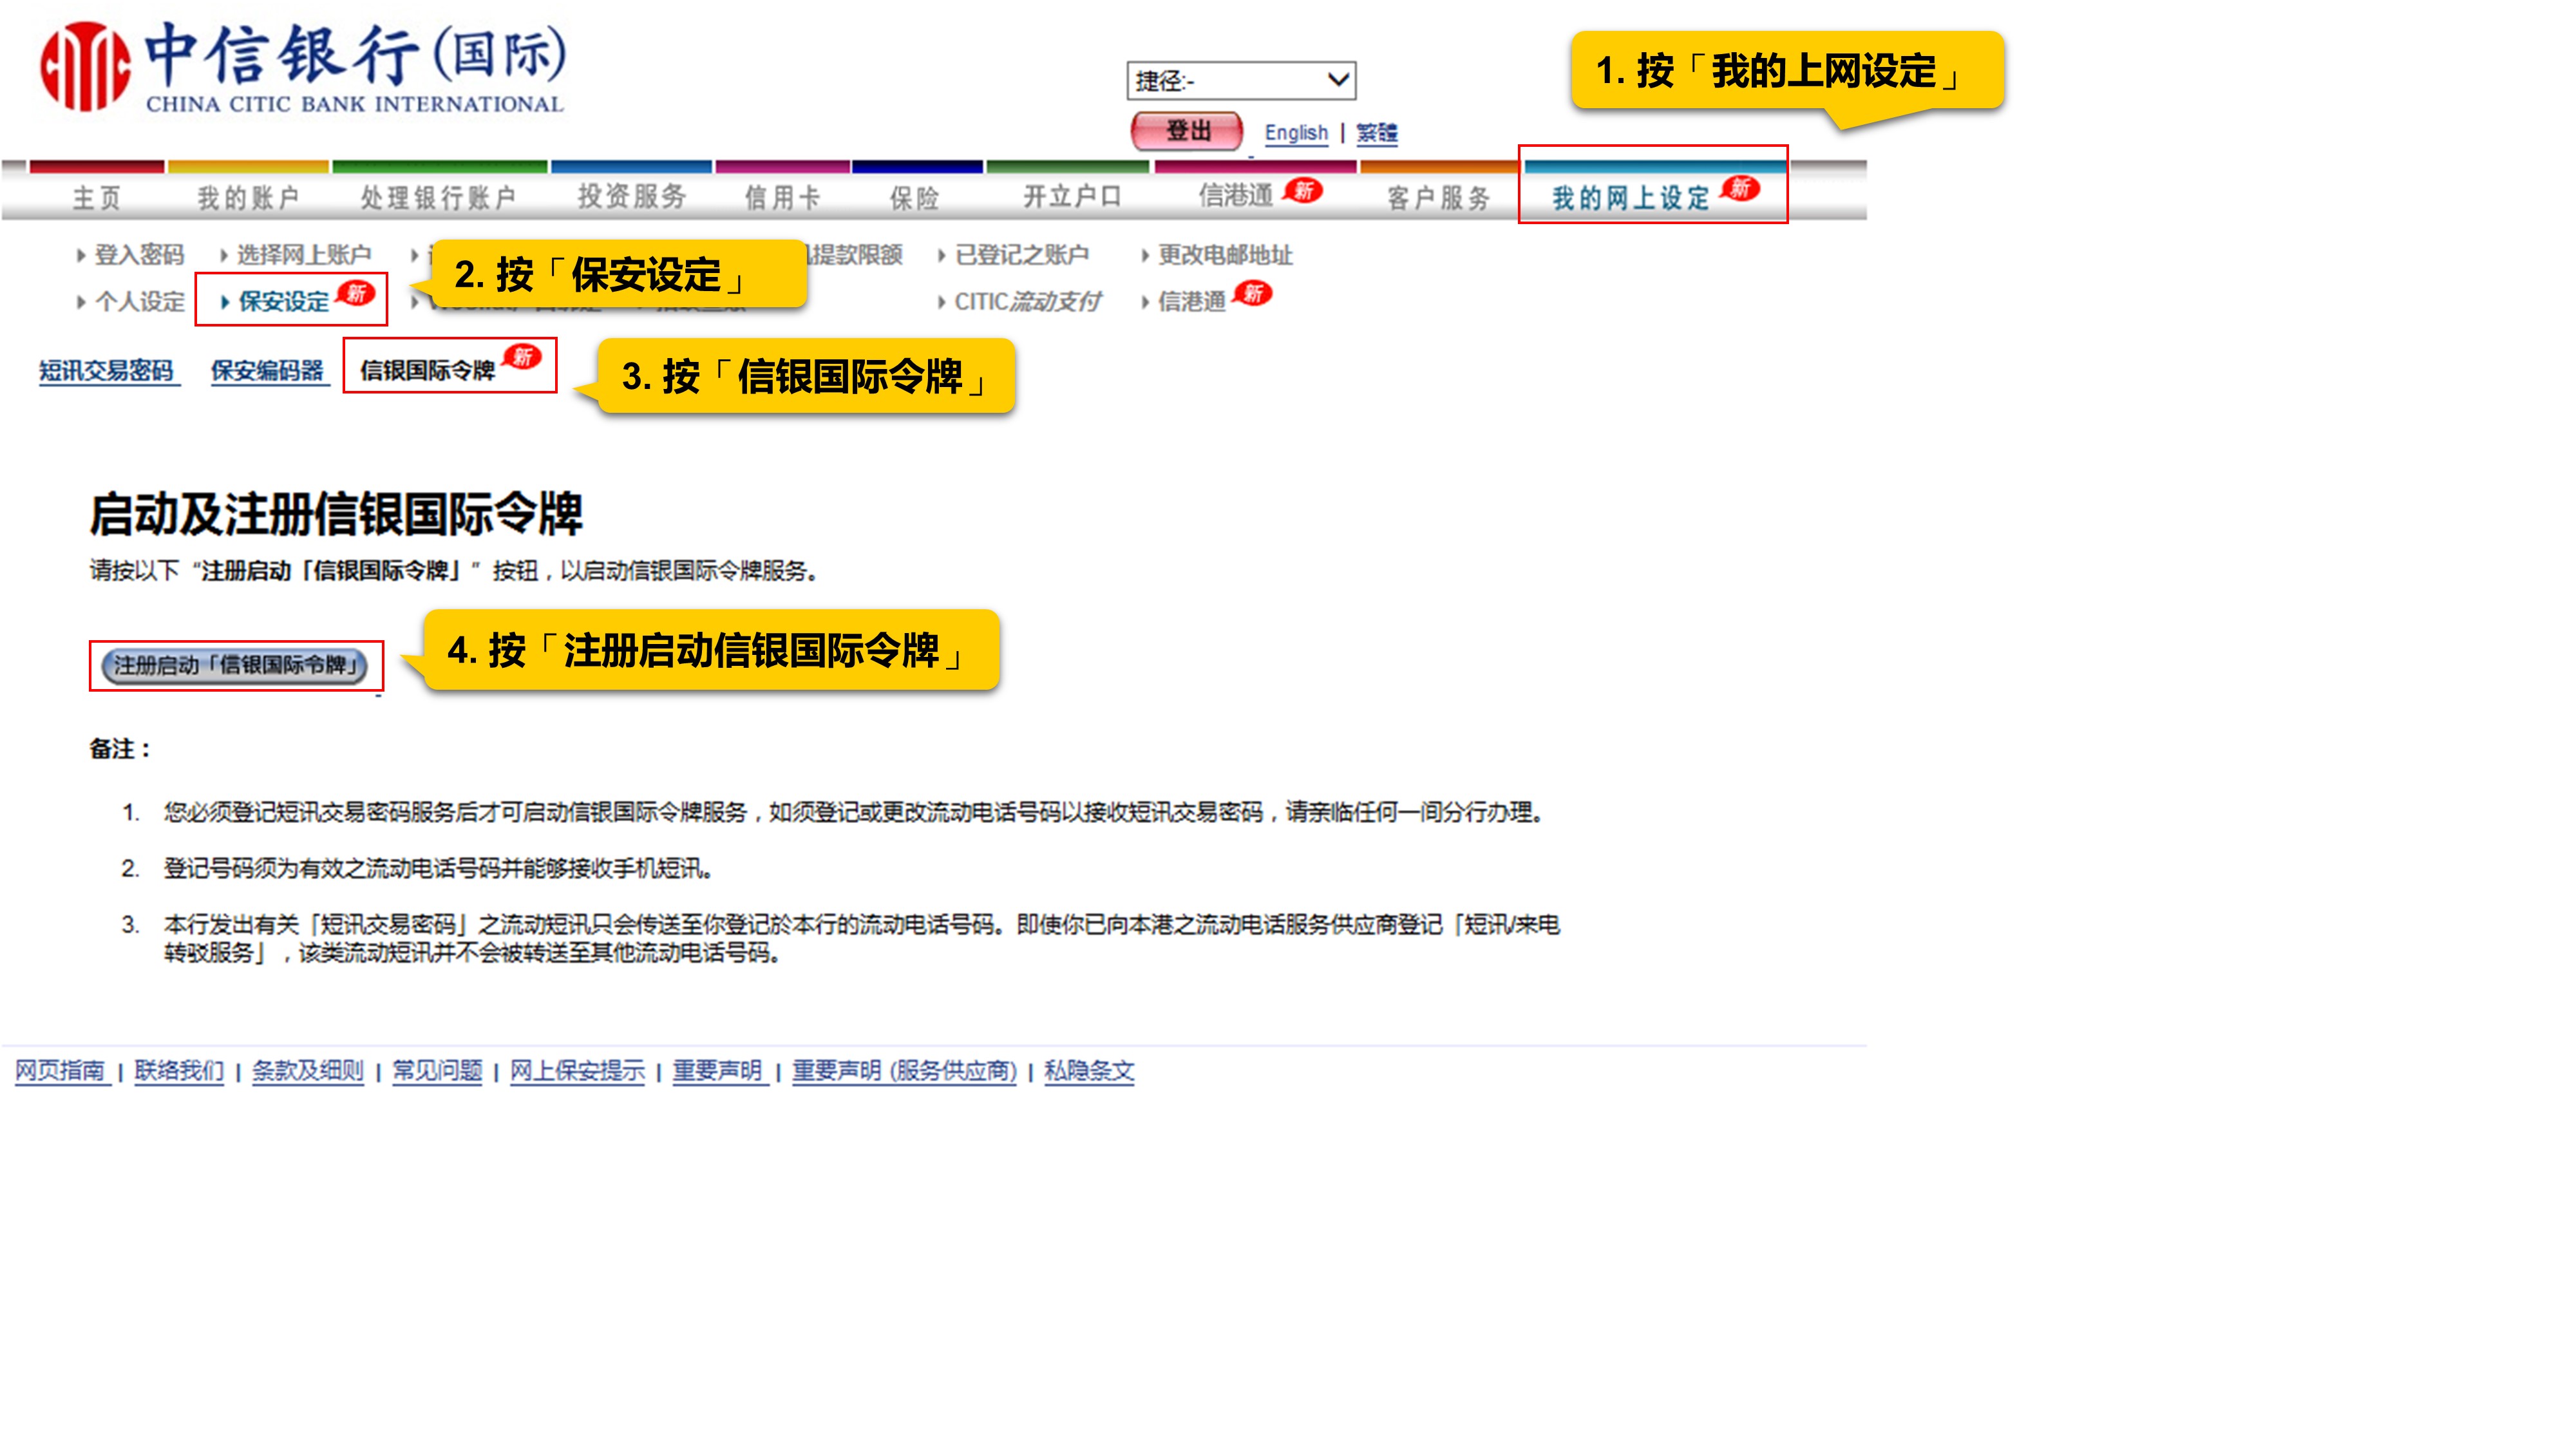This screenshot has height=1449, width=2576.
Task: Click the arrow bullet before 已登记之账户
Action: (x=941, y=256)
